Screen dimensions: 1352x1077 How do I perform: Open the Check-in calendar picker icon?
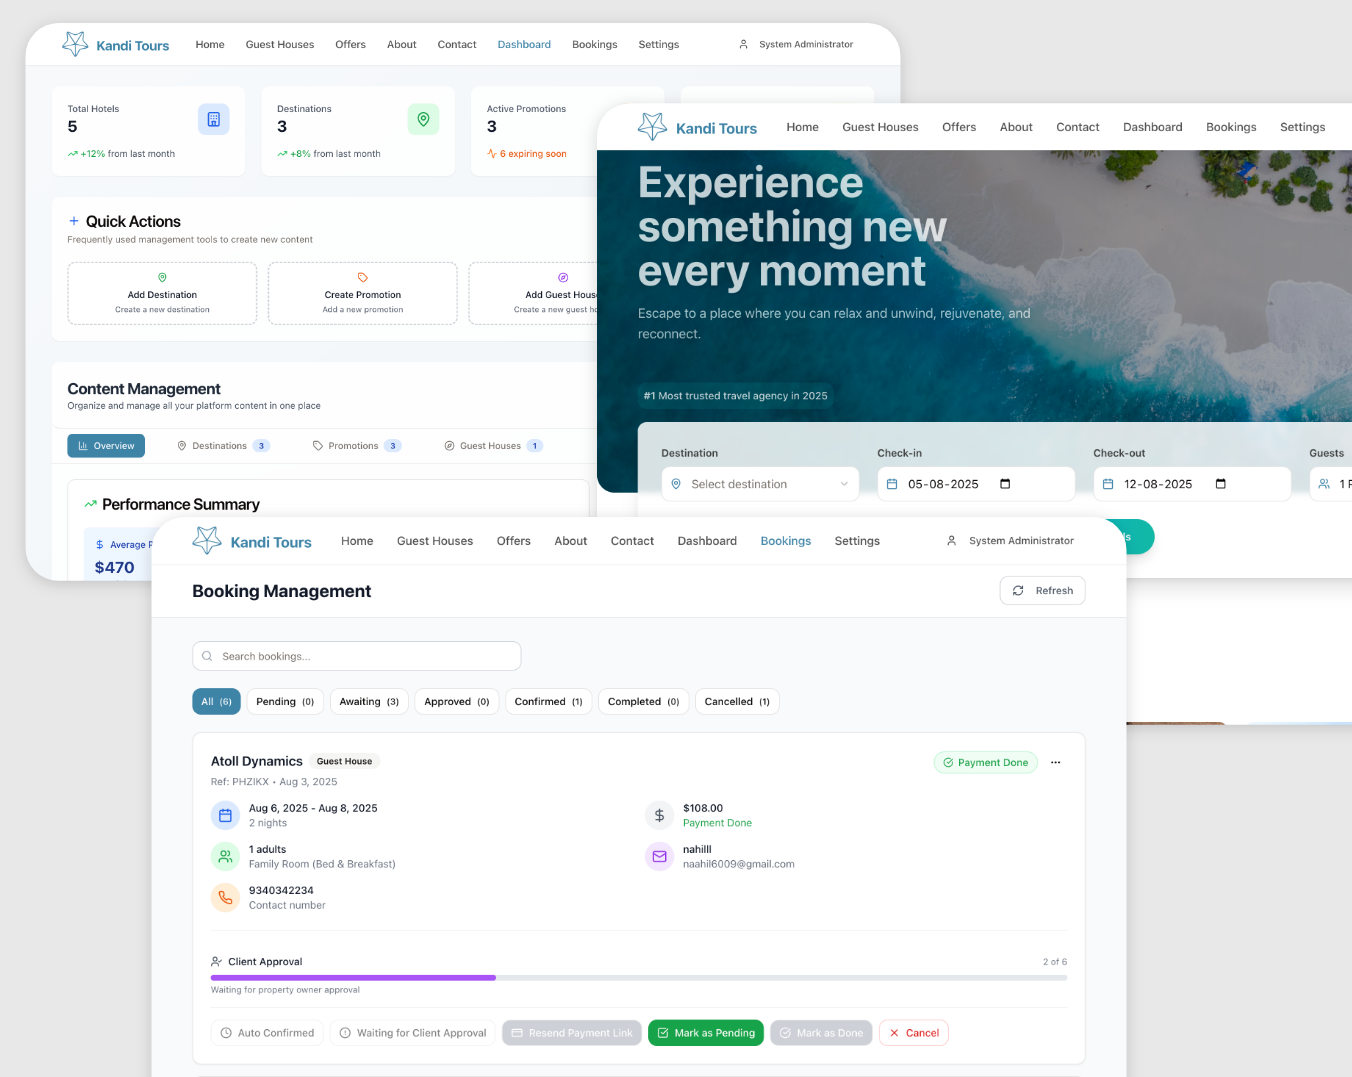tap(1005, 484)
